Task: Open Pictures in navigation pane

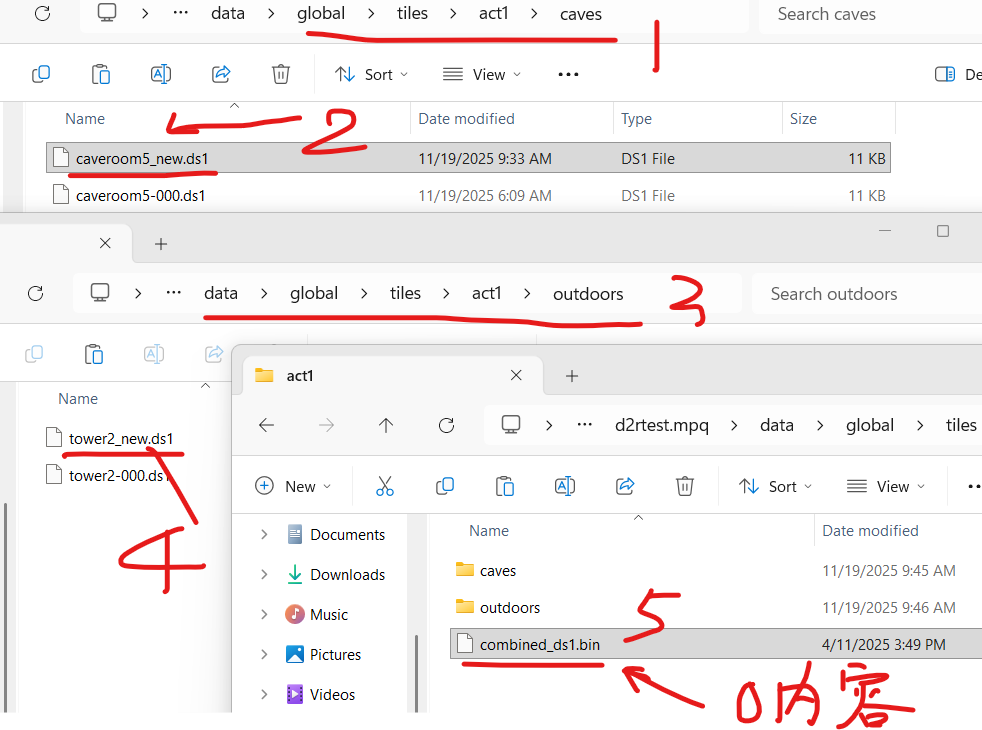Action: pyautogui.click(x=324, y=654)
